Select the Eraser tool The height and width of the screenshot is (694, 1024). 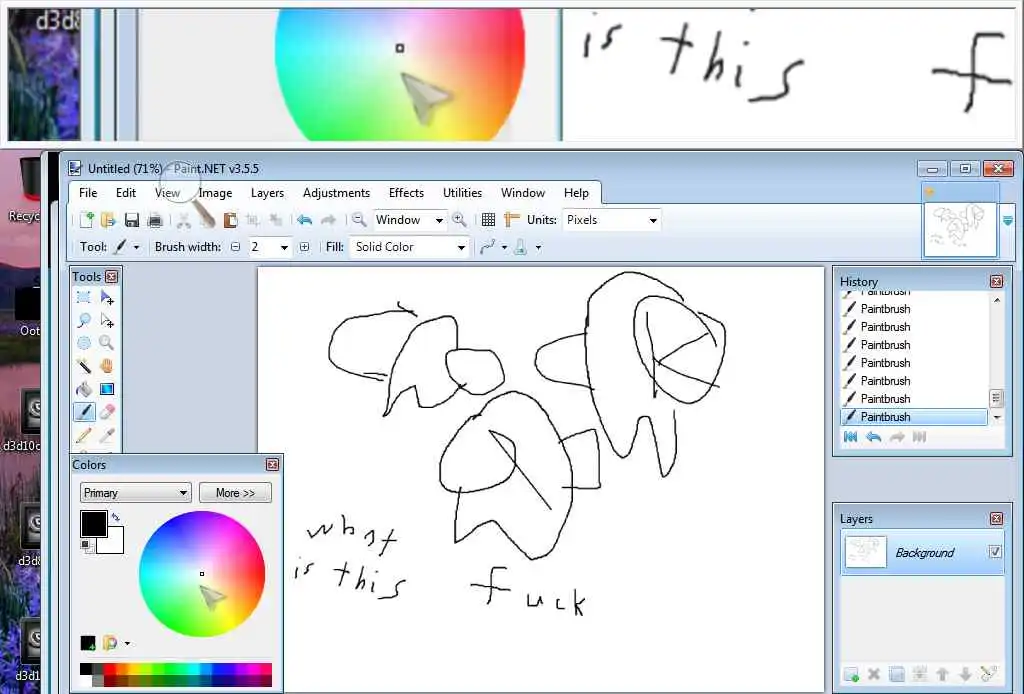(x=107, y=412)
